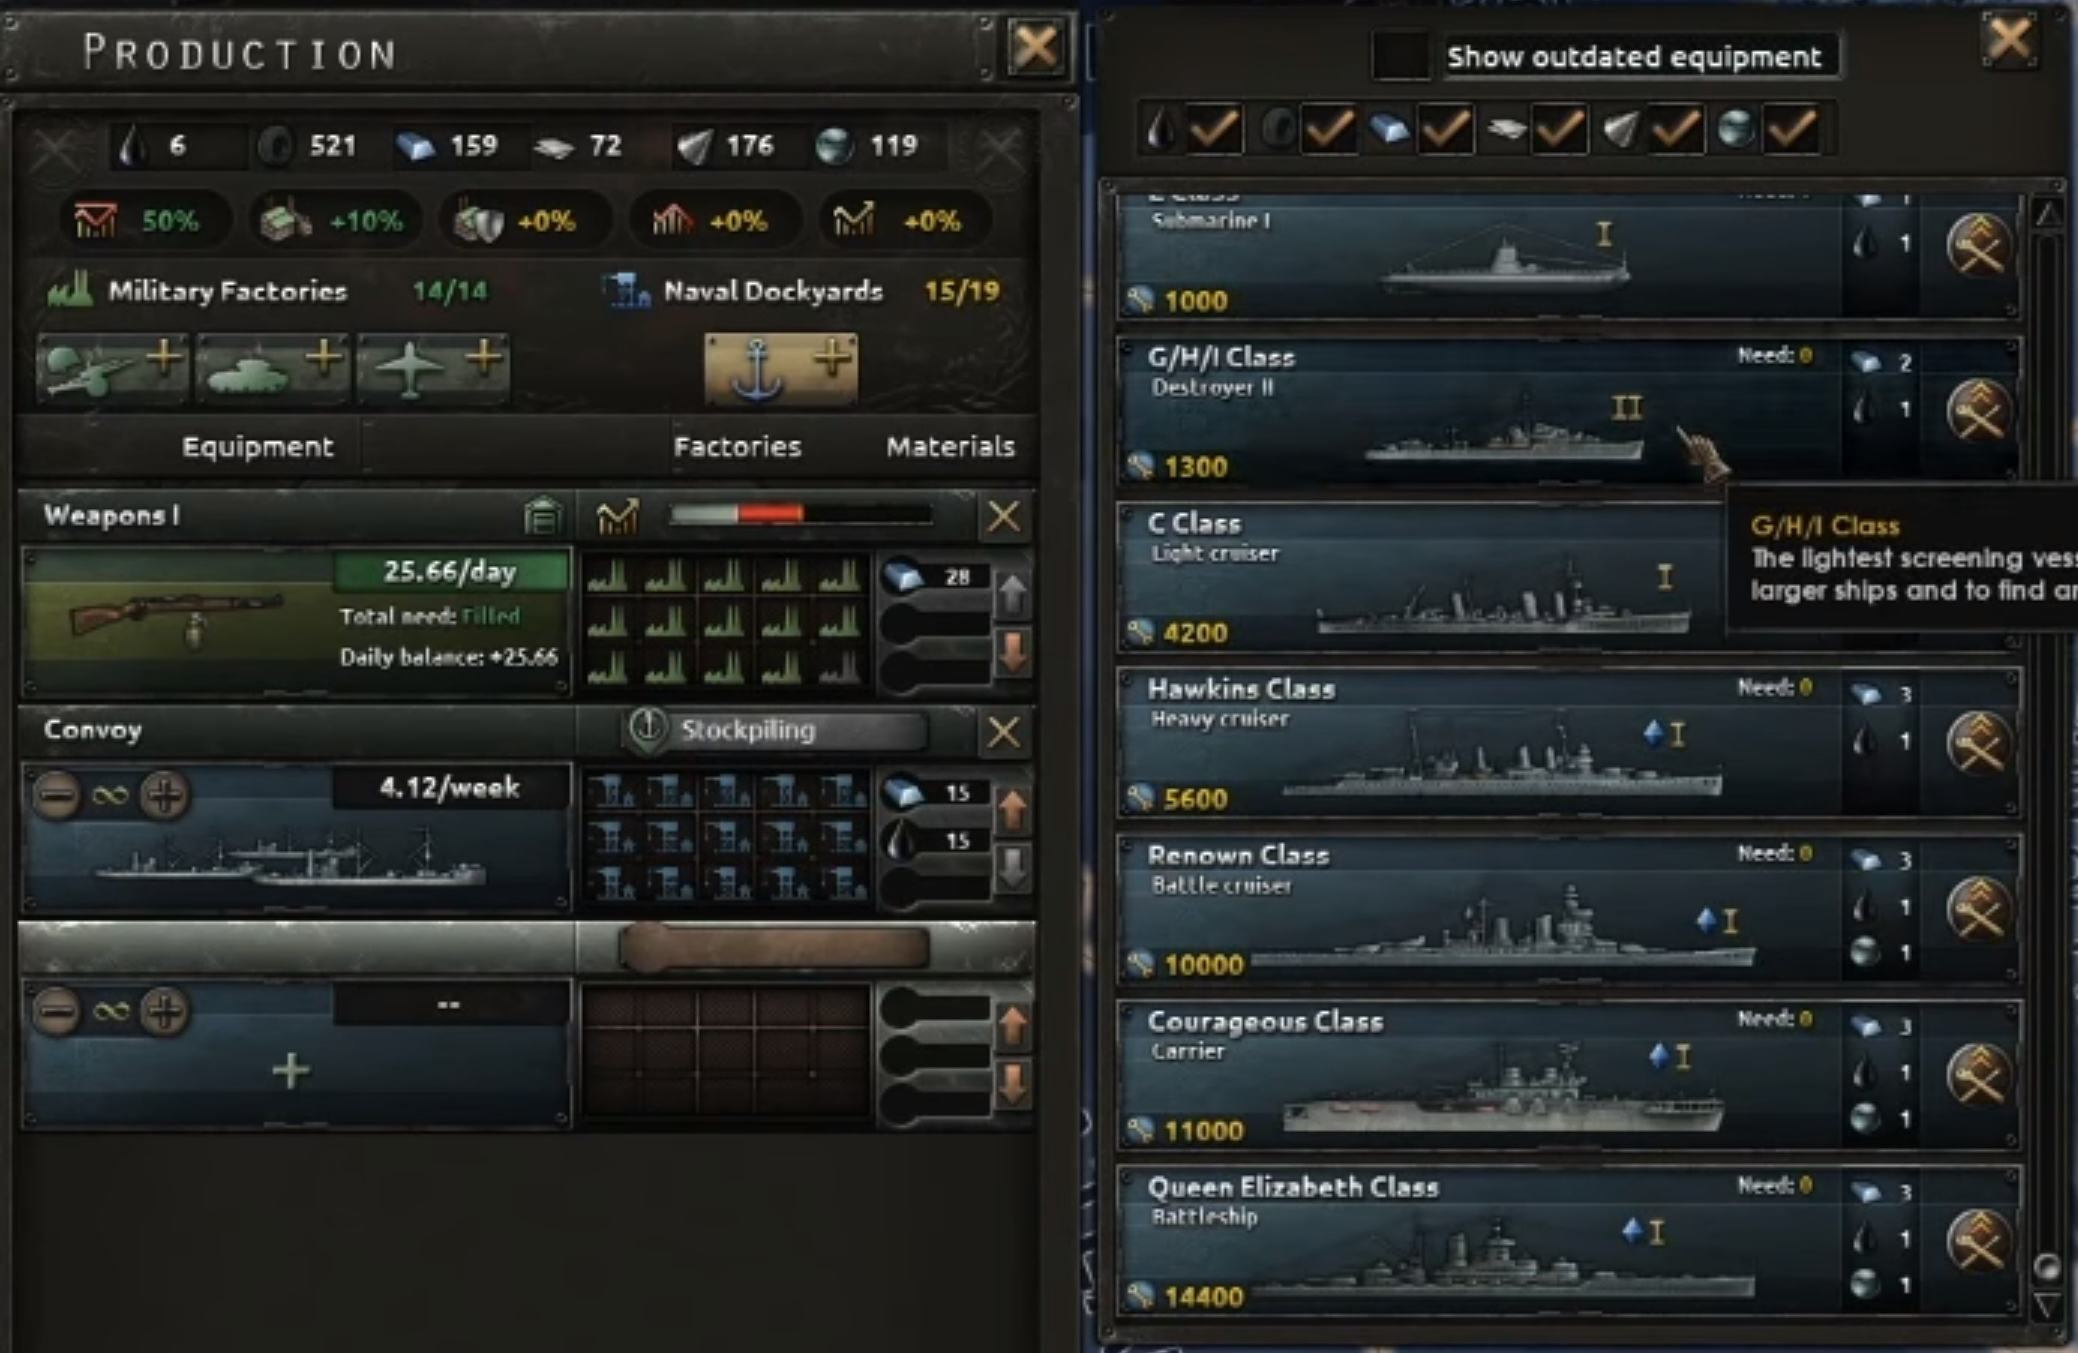Image resolution: width=2078 pixels, height=1353 pixels.
Task: Toggle the oil resource filter checkmark
Action: [x=1216, y=129]
